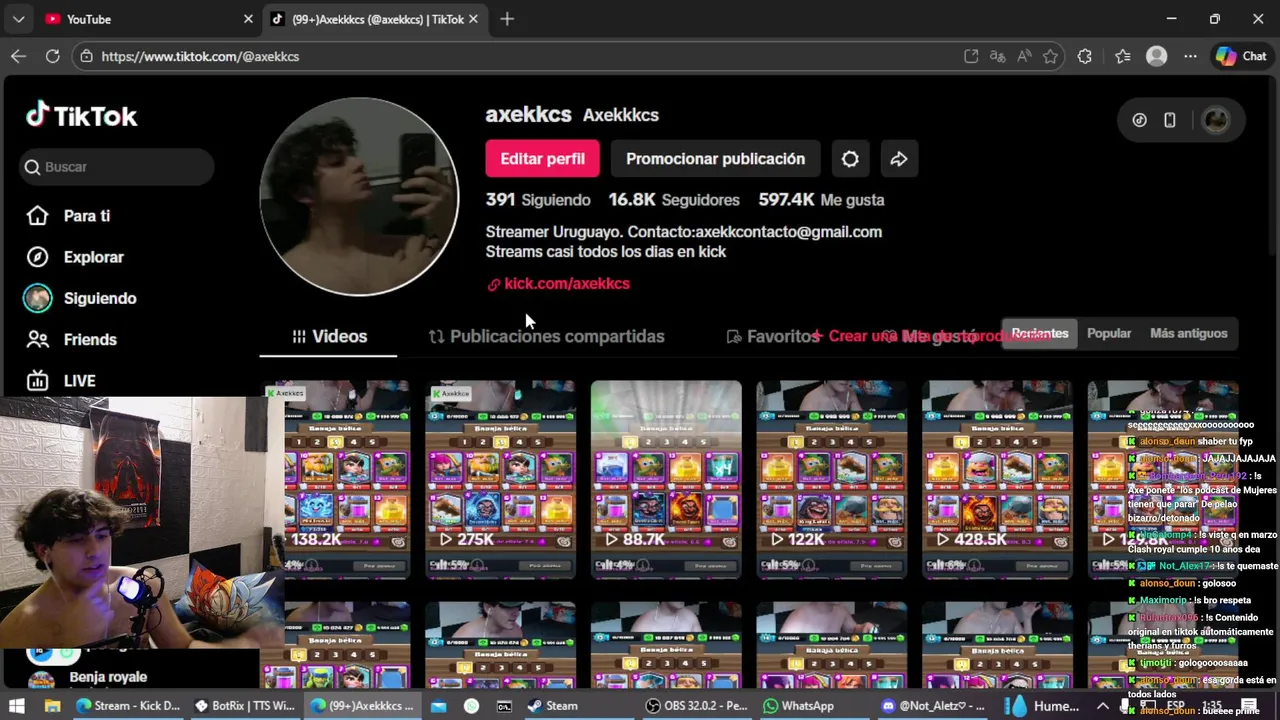Click the translate page icon
Image resolution: width=1280 pixels, height=720 pixels.
997,57
